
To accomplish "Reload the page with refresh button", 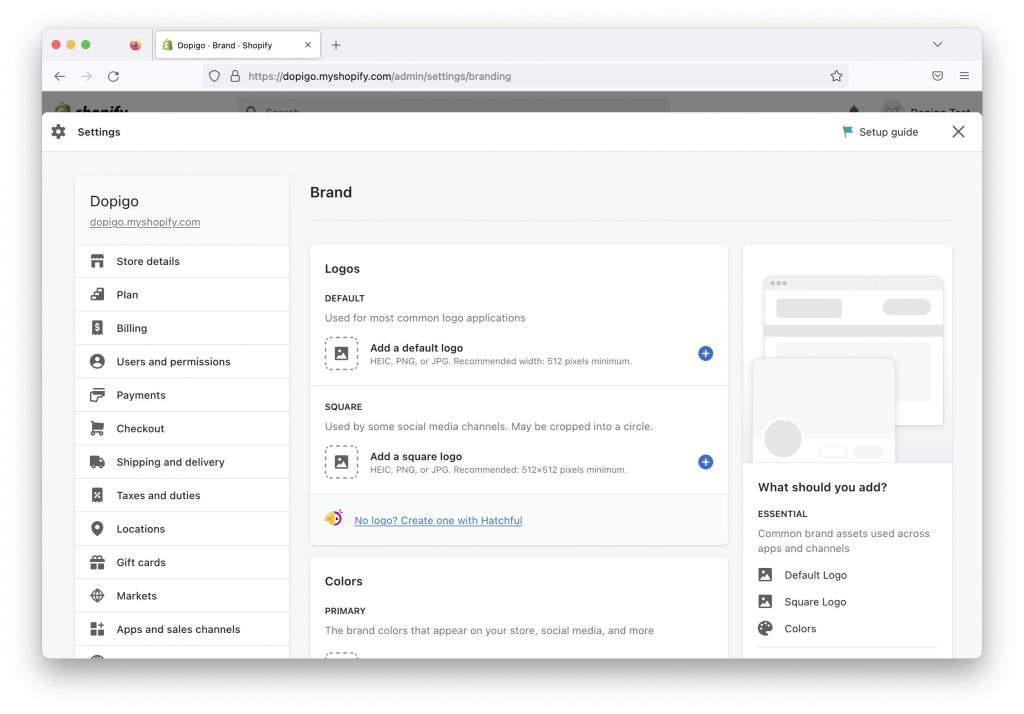I will pos(114,76).
